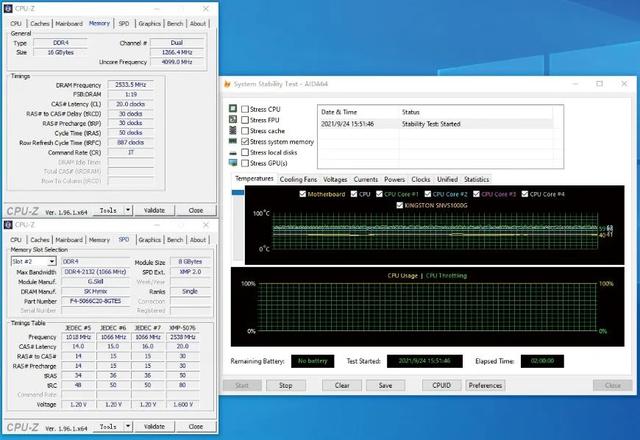Select the Temperatures tab
This screenshot has width=640, height=440.
(x=254, y=178)
